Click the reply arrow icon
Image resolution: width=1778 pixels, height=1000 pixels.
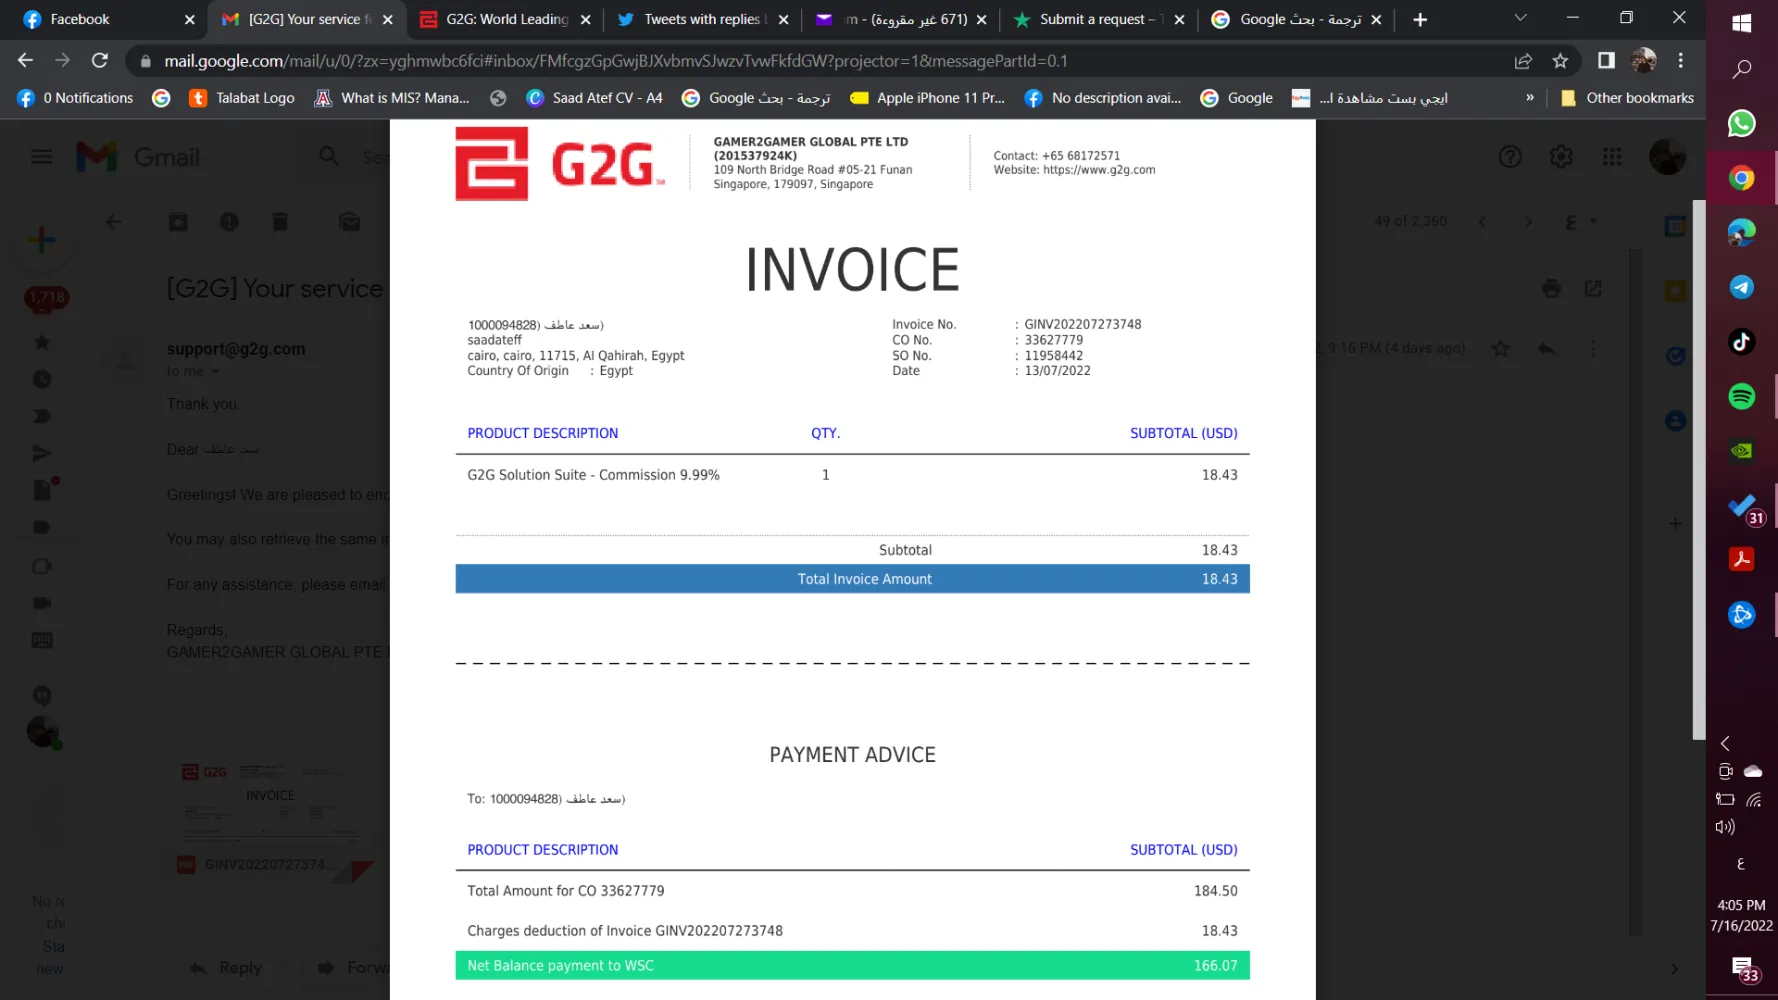[x=1547, y=349]
